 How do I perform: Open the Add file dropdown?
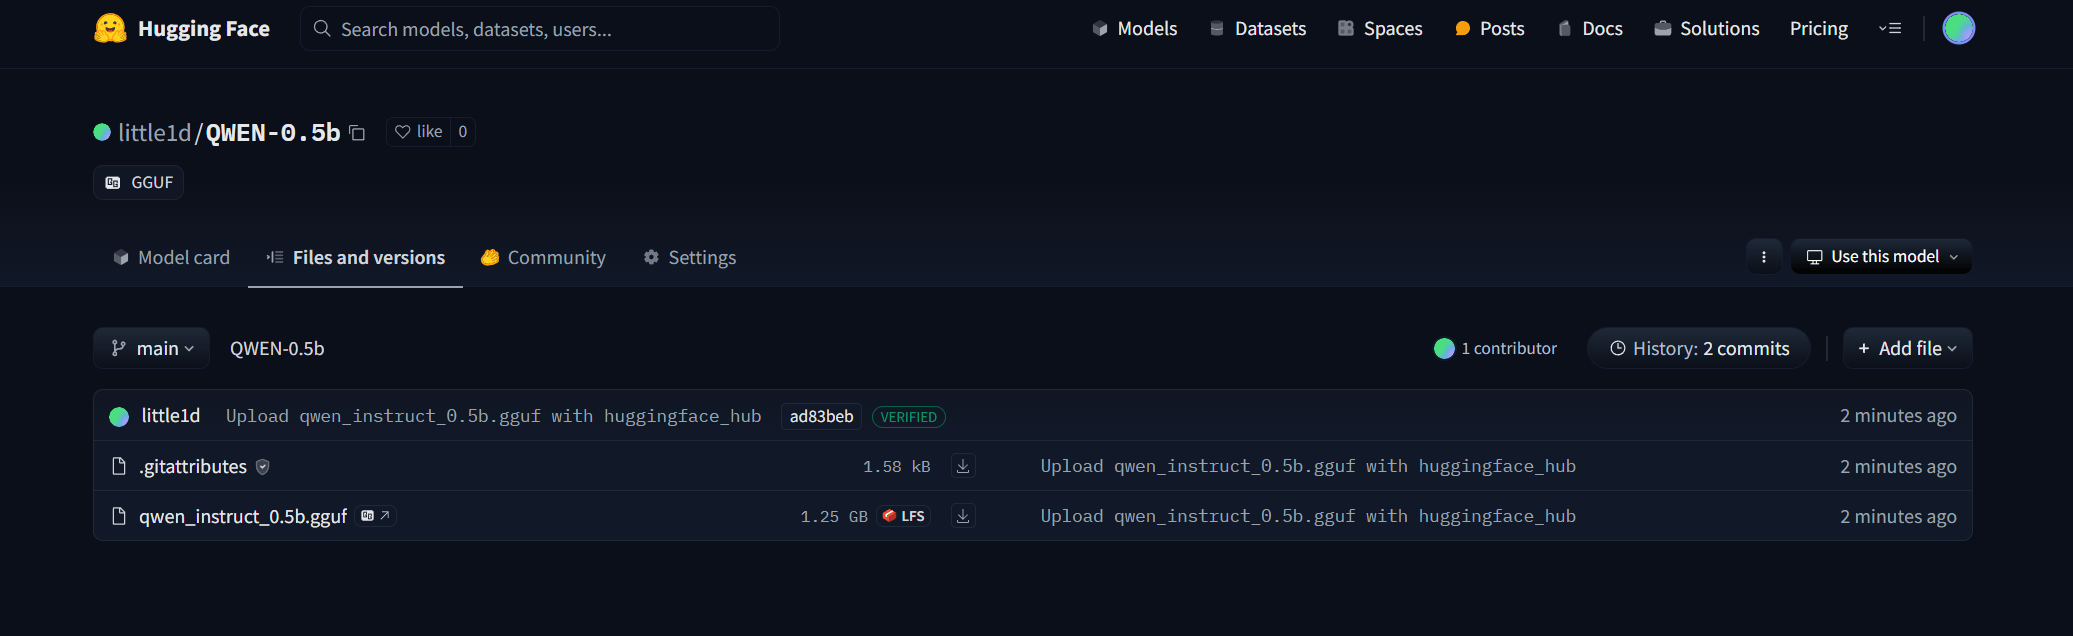tap(1907, 348)
